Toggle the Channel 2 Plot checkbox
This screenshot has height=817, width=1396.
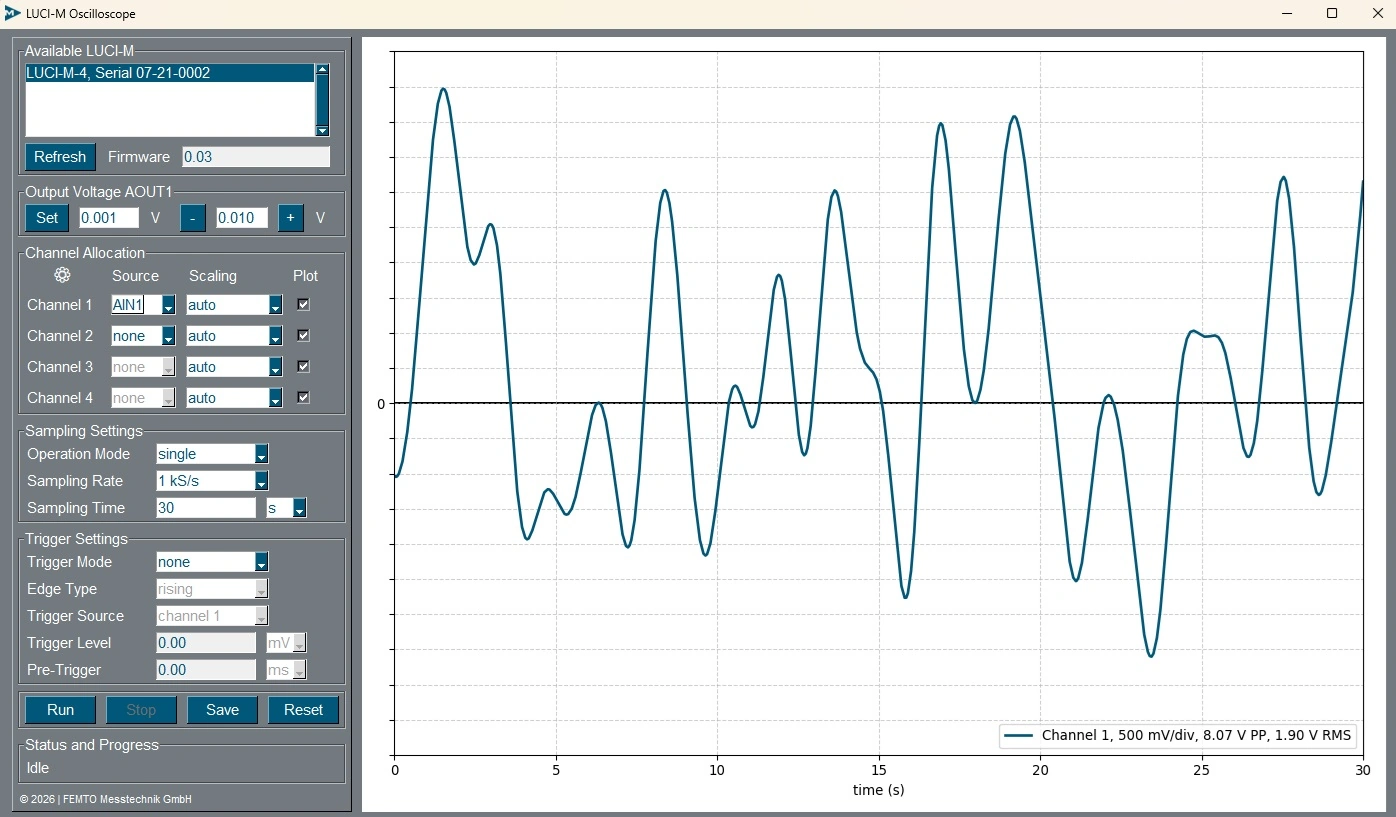(x=304, y=336)
